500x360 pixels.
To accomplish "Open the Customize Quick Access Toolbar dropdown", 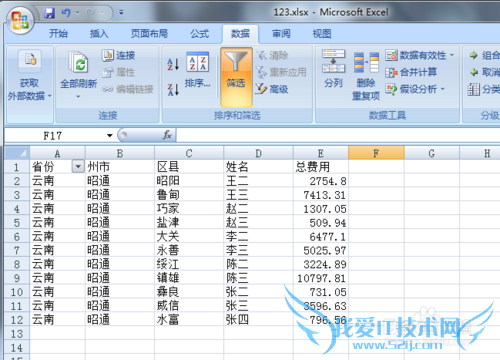I will [121, 13].
